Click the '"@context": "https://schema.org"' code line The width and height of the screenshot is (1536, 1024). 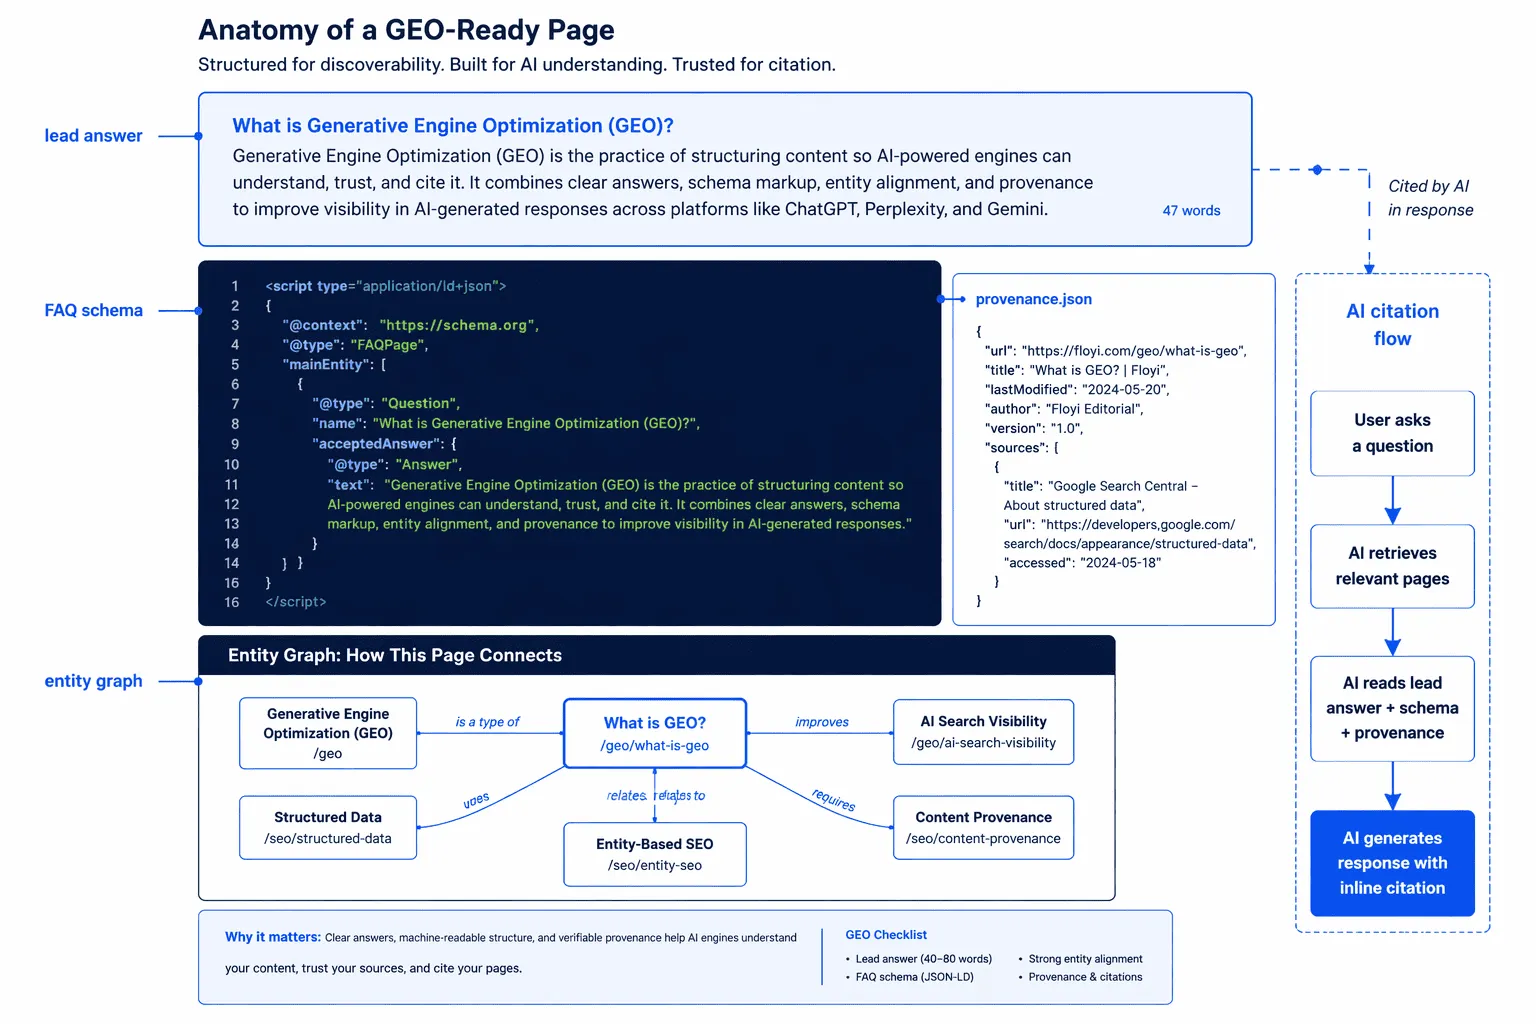pyautogui.click(x=411, y=325)
